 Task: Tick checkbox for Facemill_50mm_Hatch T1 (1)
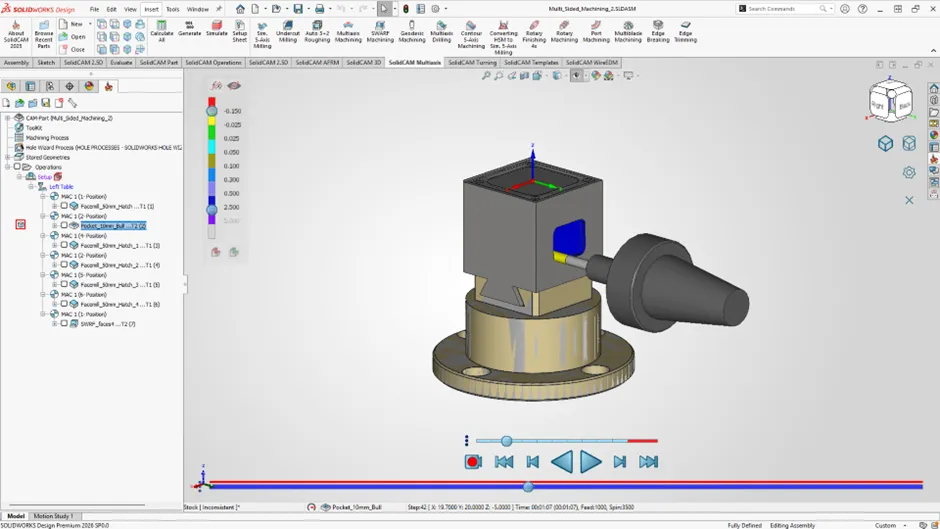64,206
